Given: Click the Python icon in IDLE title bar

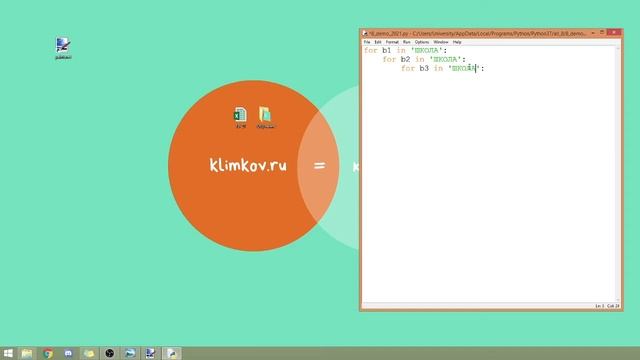Looking at the screenshot, I should coord(365,33).
